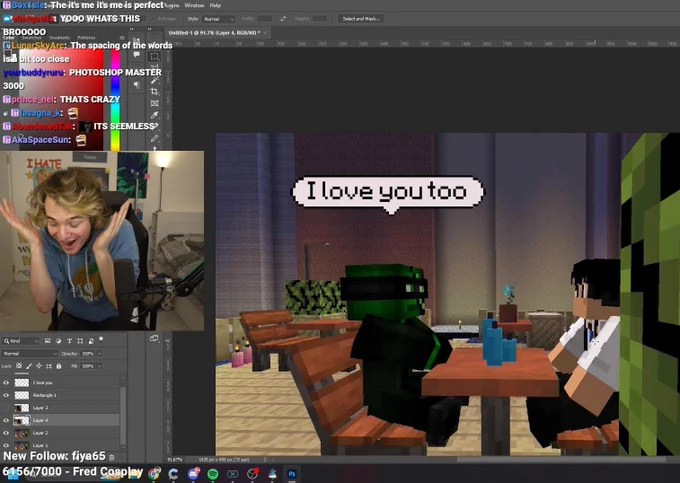Select the Rectangular Marquee tool

coord(154,56)
